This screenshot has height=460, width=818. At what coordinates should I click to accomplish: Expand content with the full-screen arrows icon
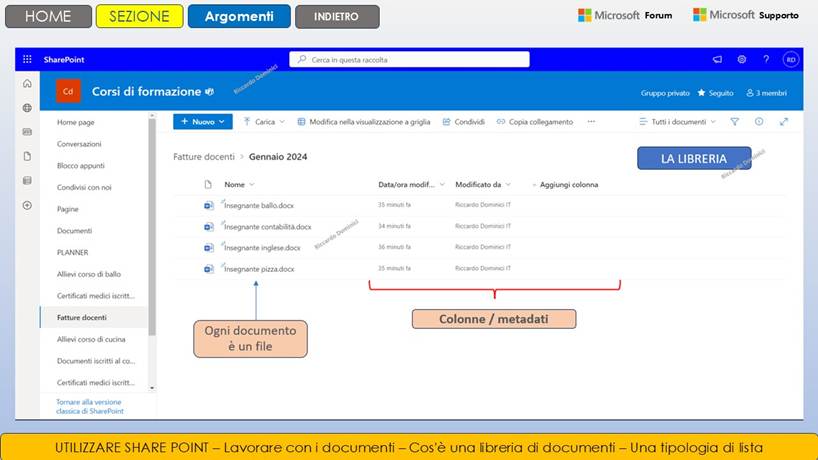(x=784, y=122)
